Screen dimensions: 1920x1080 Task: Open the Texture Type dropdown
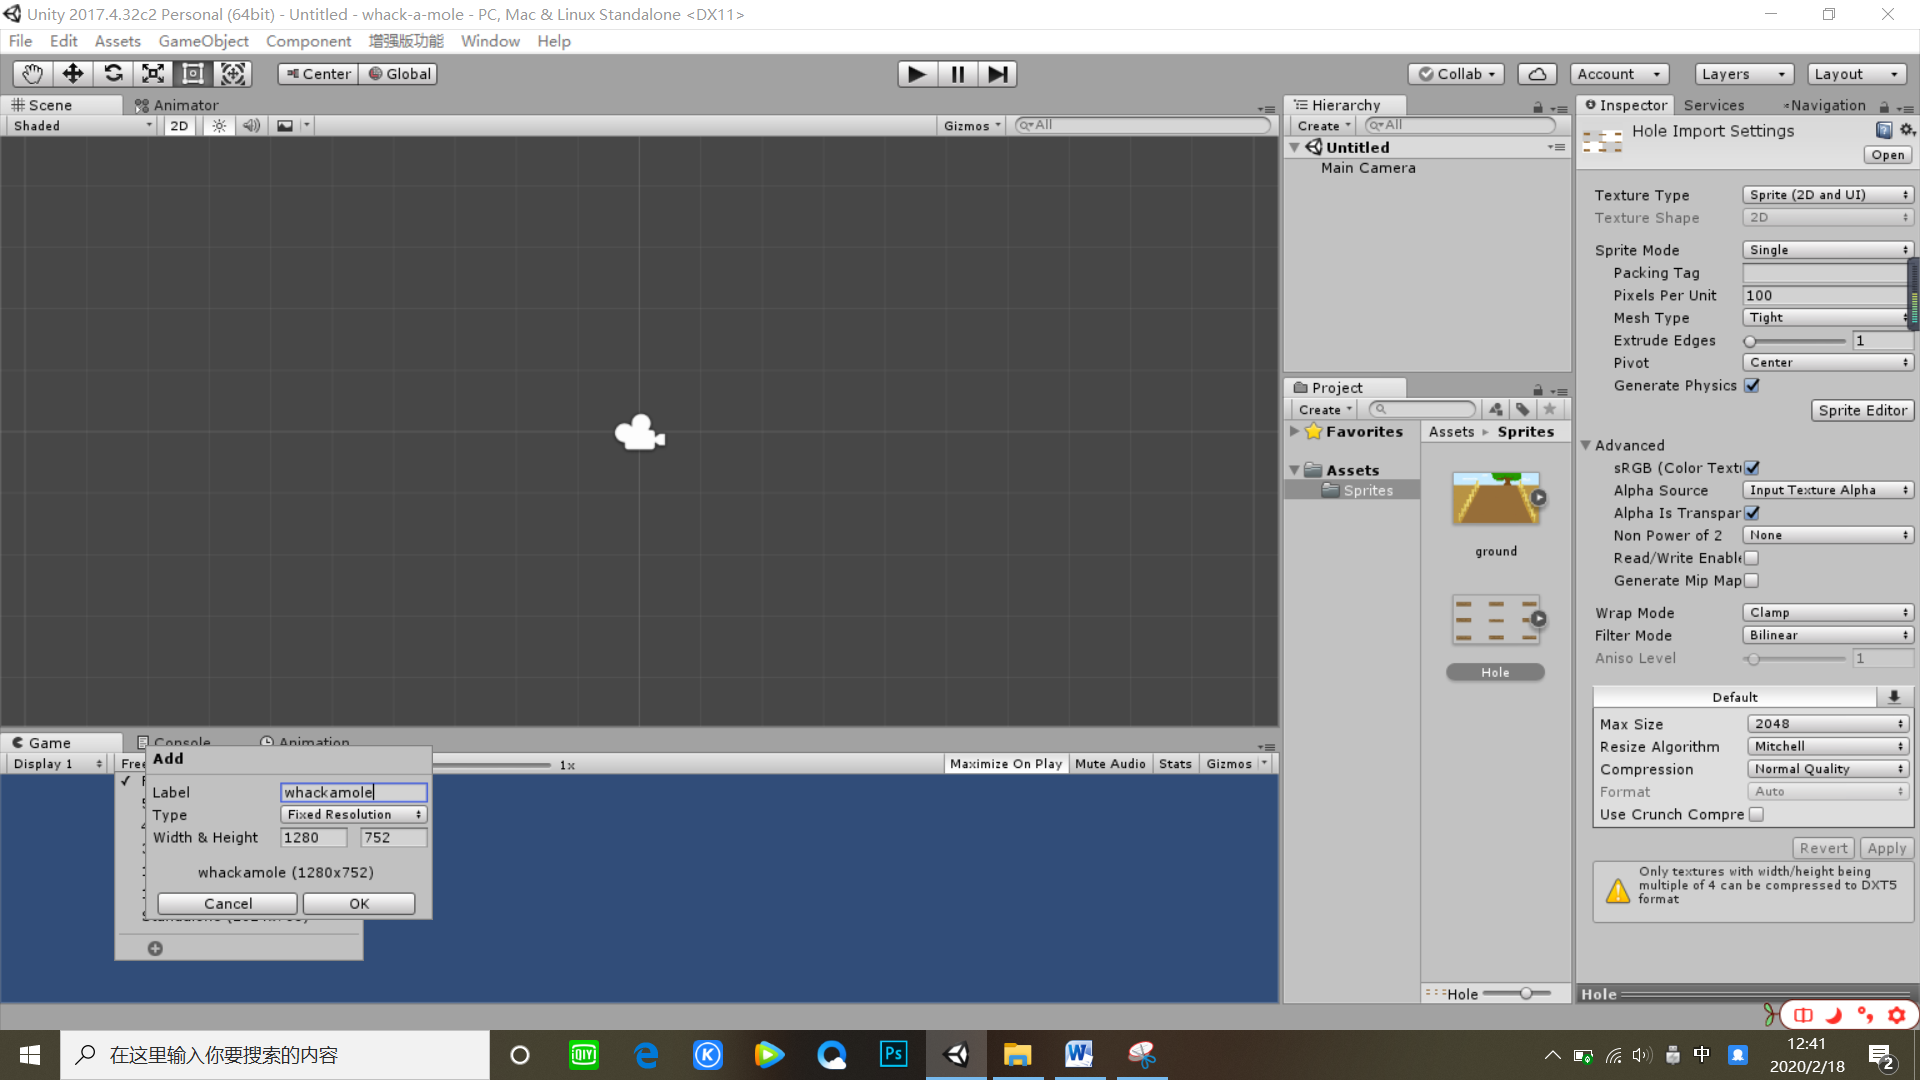pyautogui.click(x=1828, y=195)
